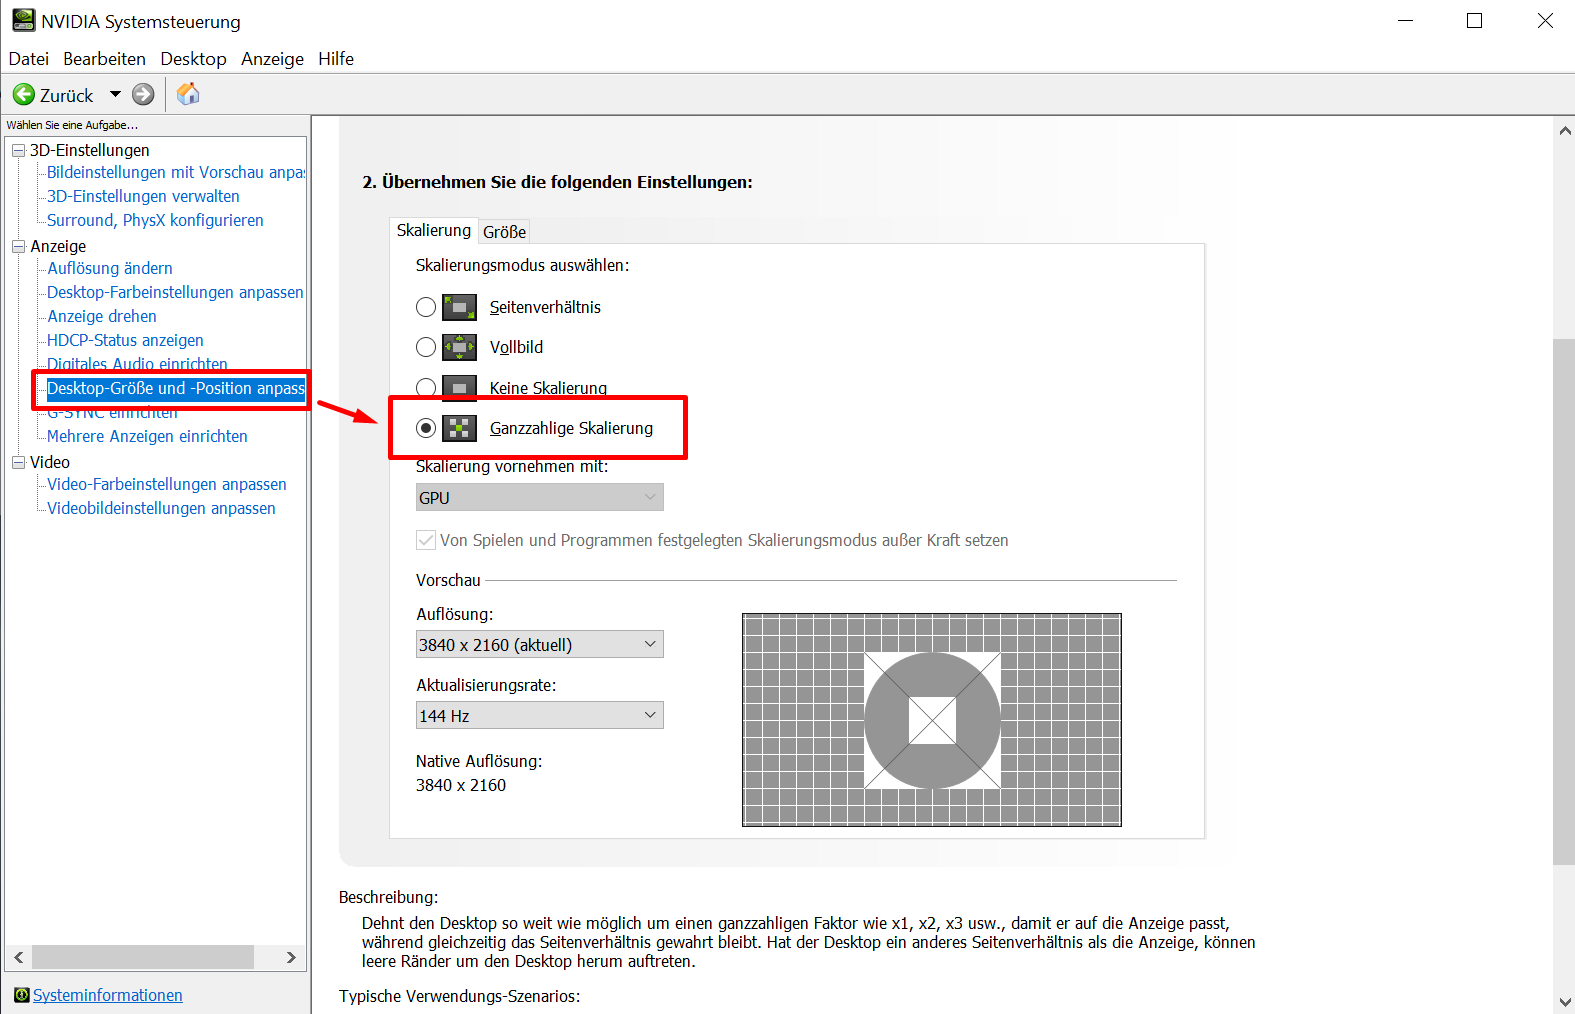Open the Zurück history dropdown arrow
1575x1014 pixels.
(x=115, y=95)
